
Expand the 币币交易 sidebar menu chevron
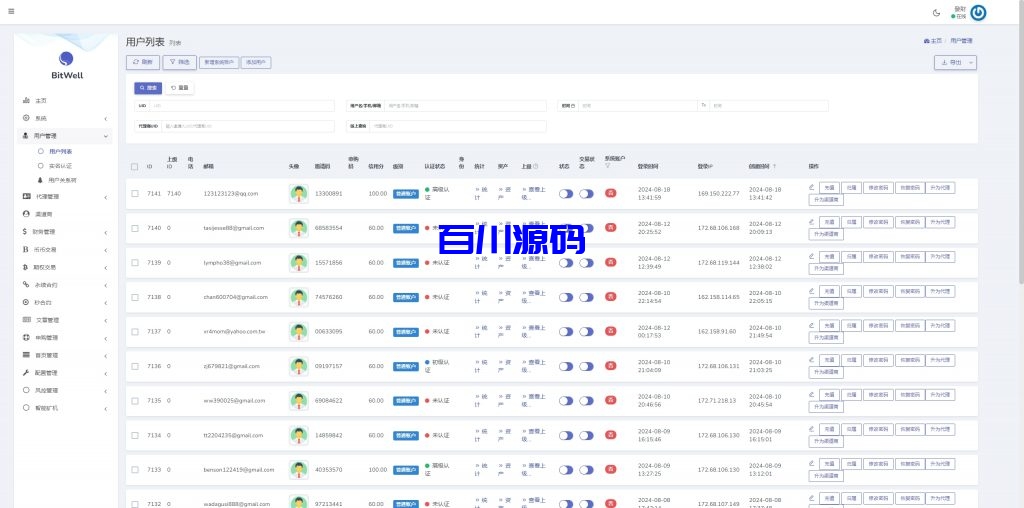click(106, 250)
